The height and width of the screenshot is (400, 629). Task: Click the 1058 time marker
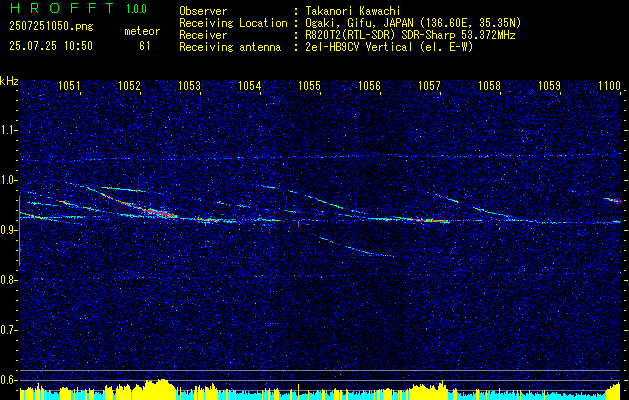tap(489, 85)
